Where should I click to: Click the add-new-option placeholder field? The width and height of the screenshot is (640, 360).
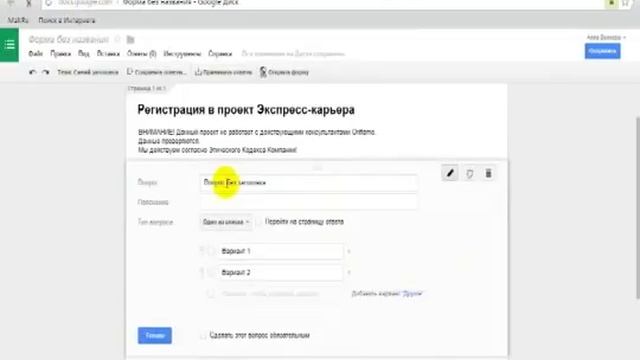(281, 293)
